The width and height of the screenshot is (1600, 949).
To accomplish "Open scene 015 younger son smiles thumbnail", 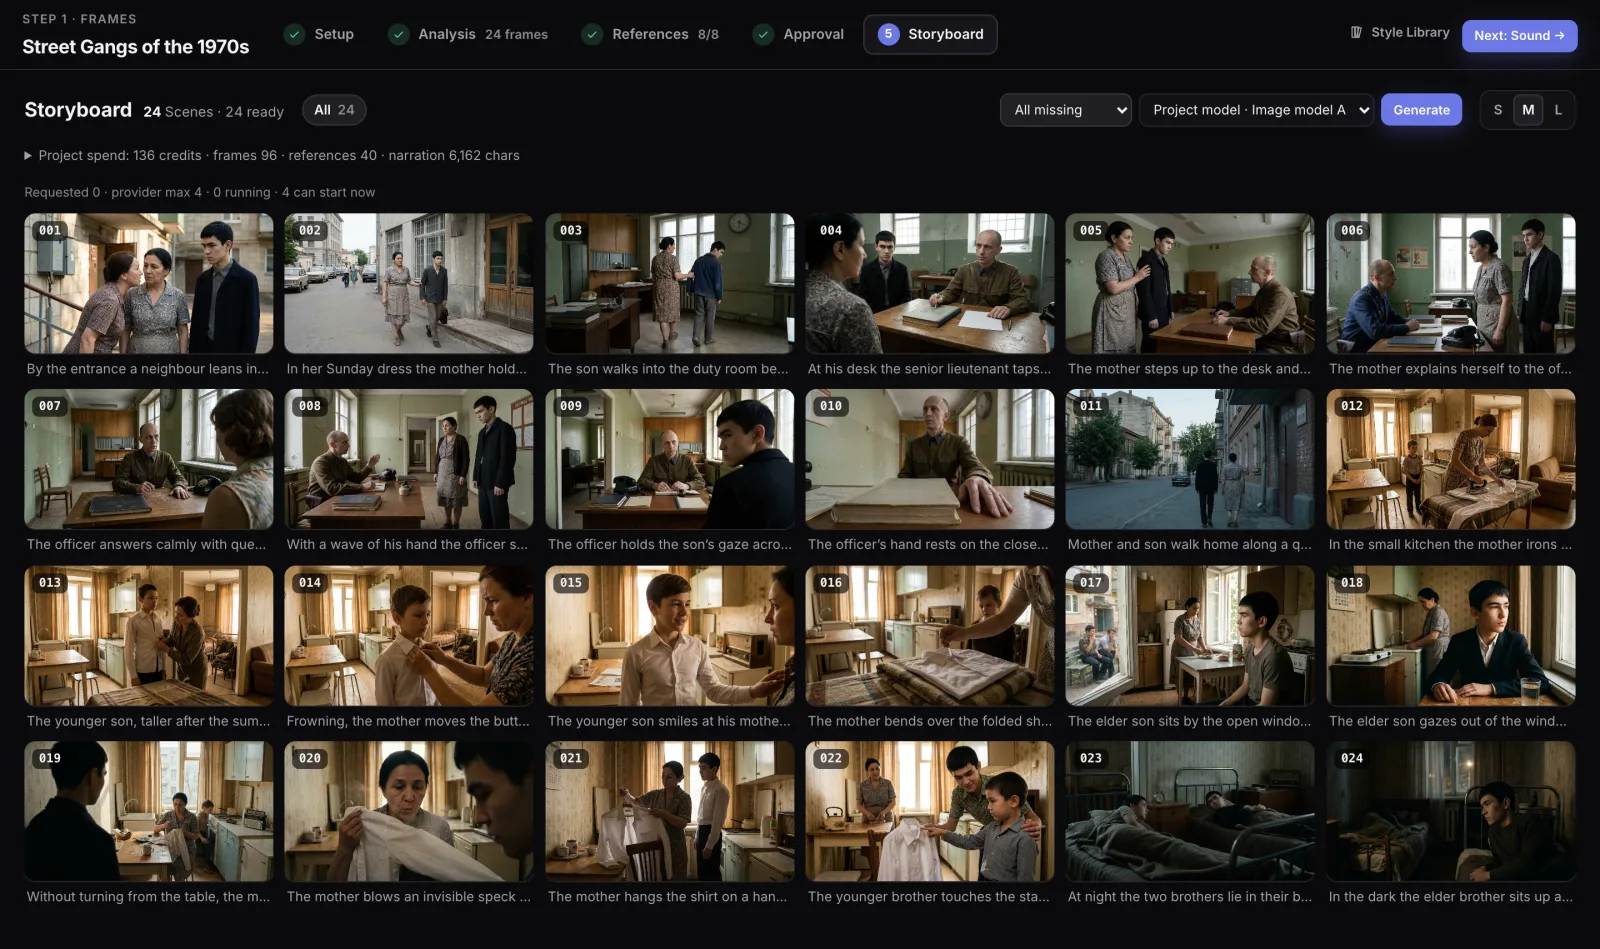I will coord(670,636).
